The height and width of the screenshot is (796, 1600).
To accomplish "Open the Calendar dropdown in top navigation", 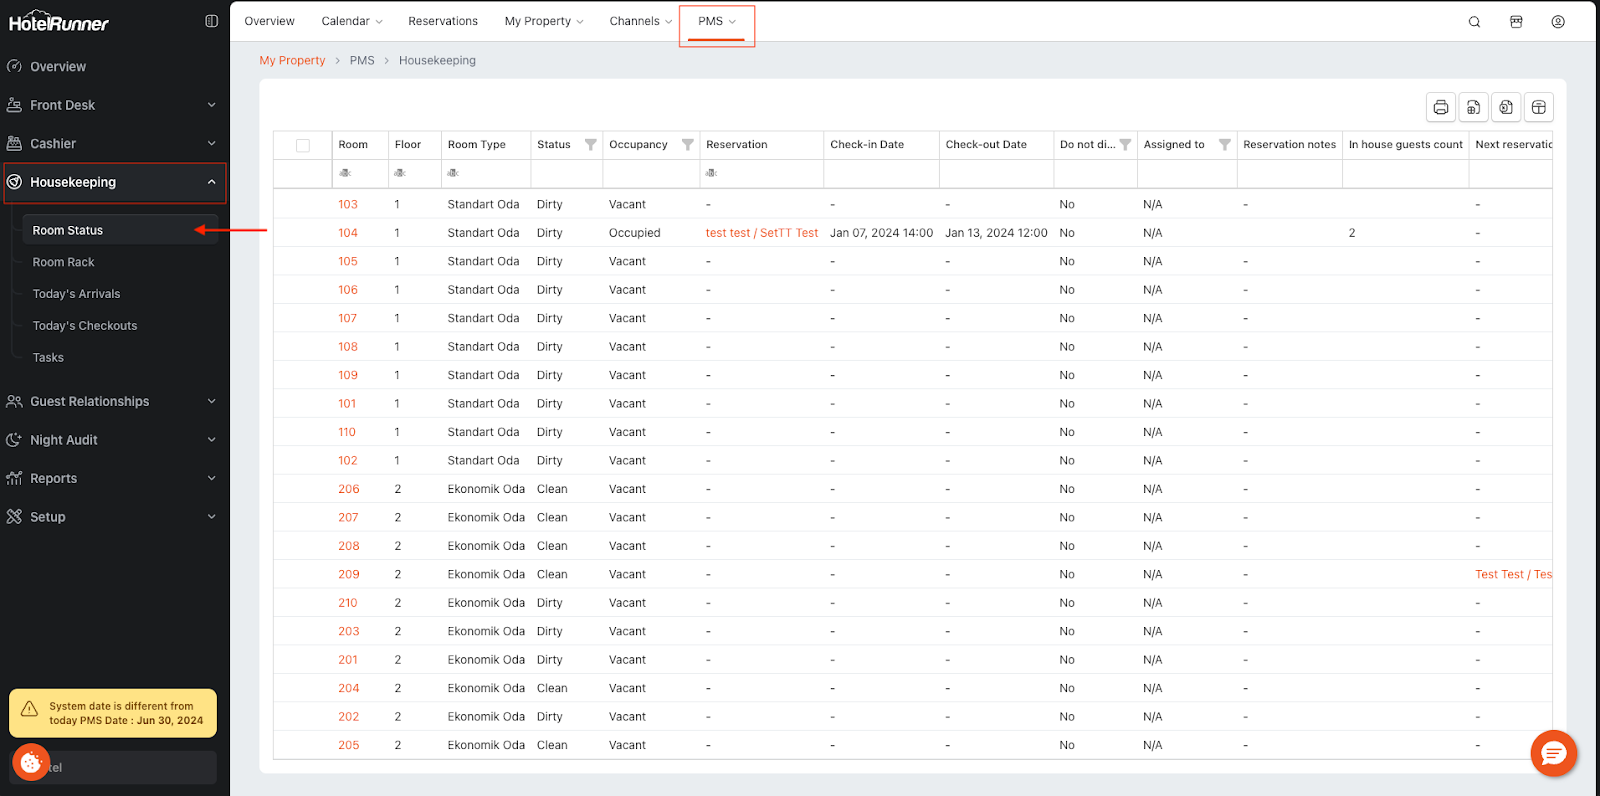I will click(351, 21).
